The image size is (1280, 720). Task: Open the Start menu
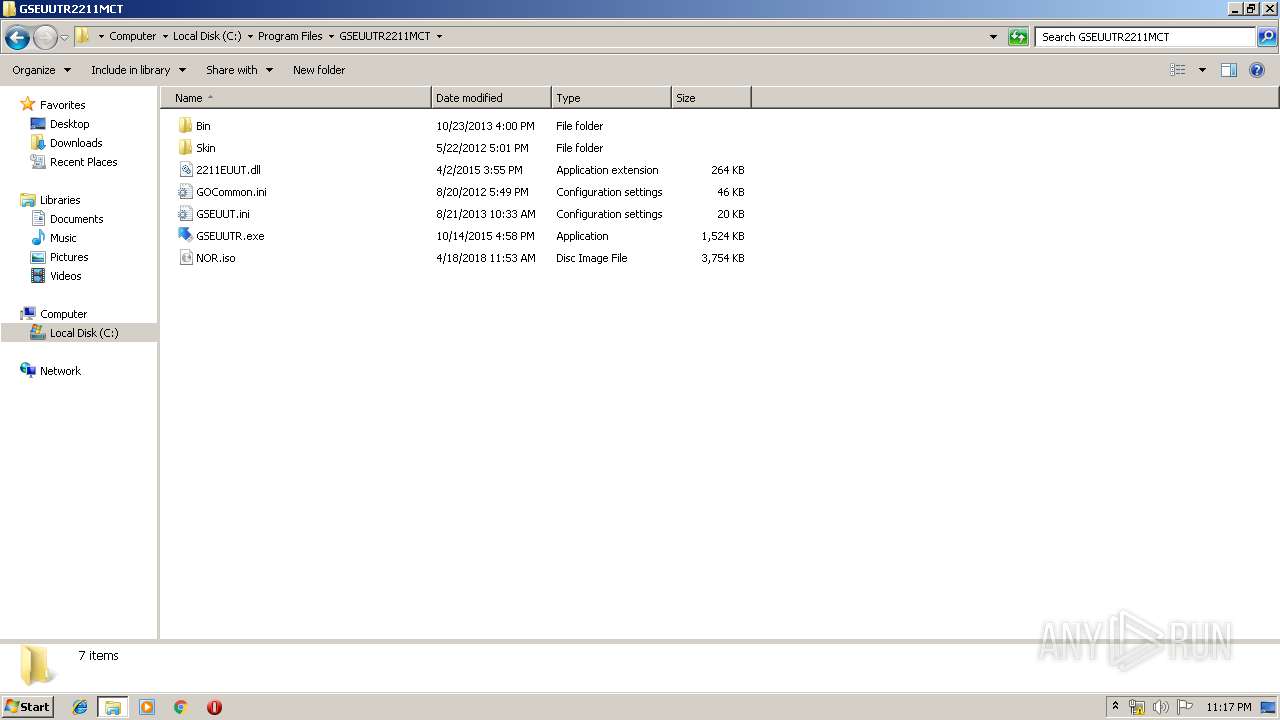(x=28, y=706)
